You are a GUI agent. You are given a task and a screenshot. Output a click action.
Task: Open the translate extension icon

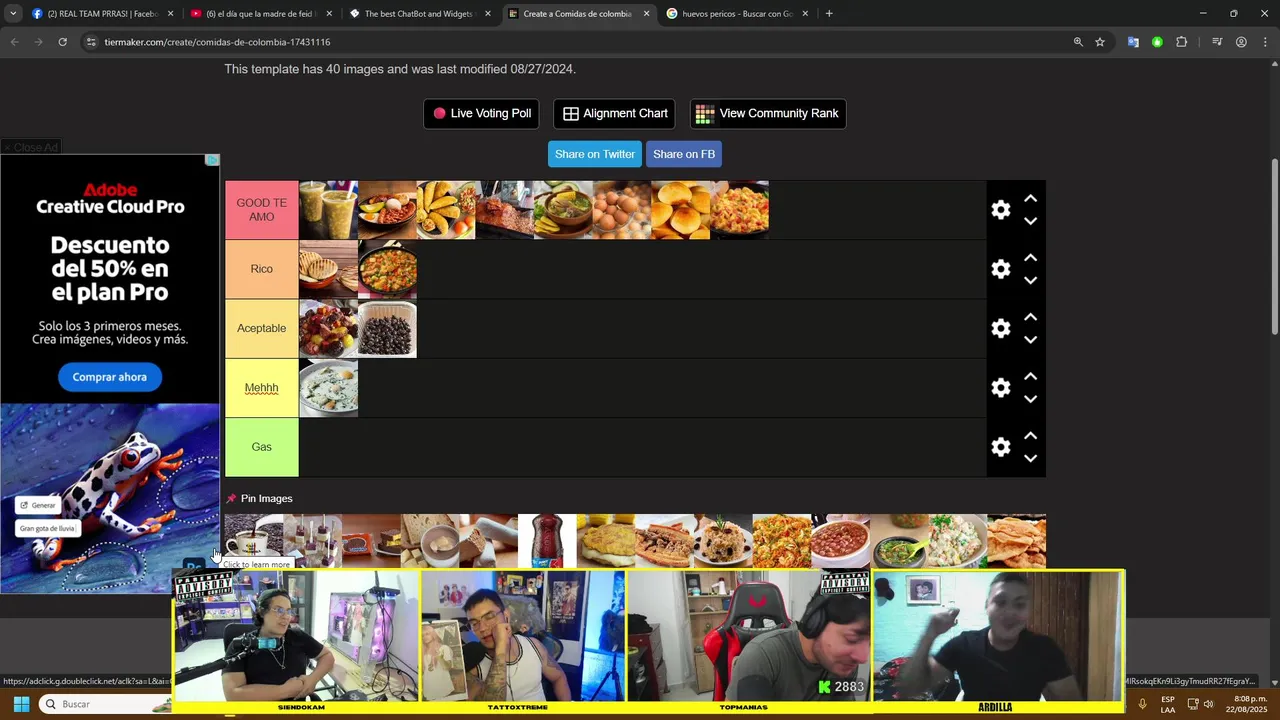(x=1133, y=42)
